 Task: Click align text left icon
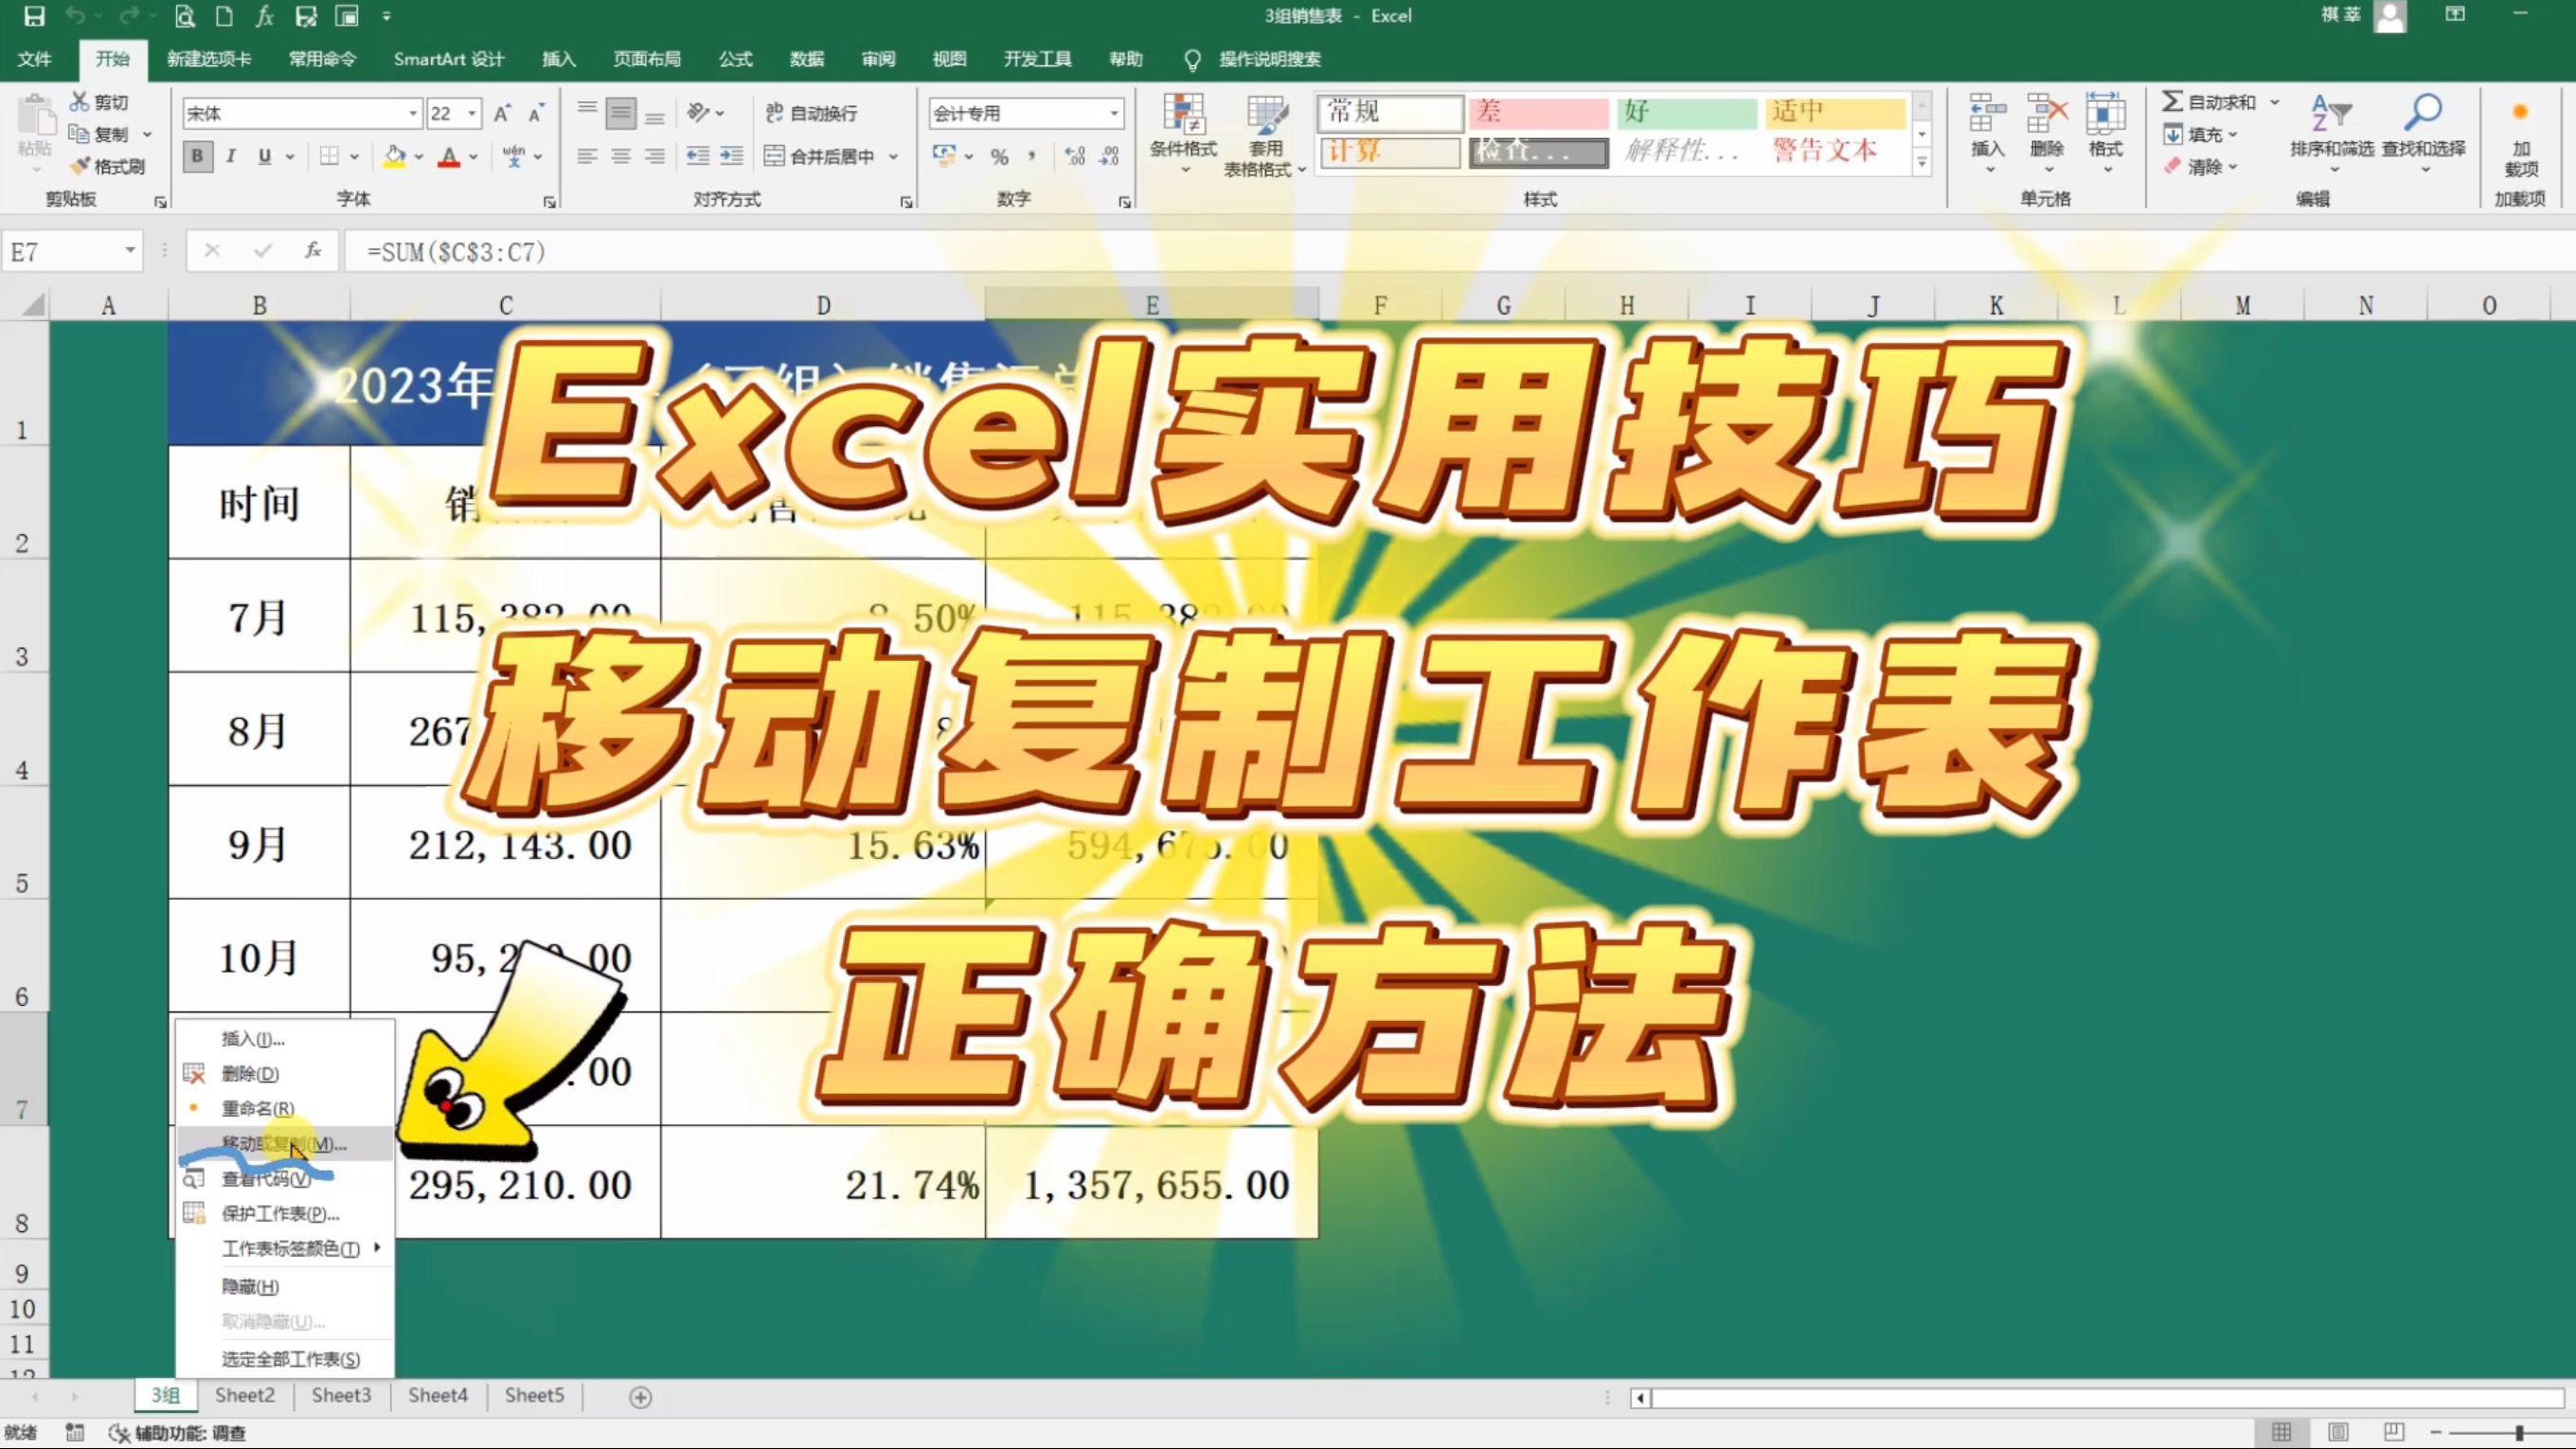(x=587, y=156)
